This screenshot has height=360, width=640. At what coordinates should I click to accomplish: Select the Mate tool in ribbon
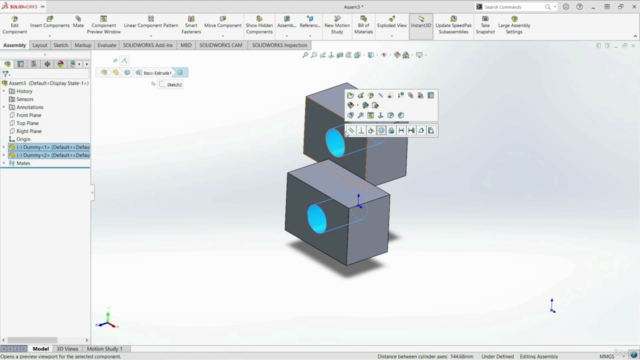78,22
